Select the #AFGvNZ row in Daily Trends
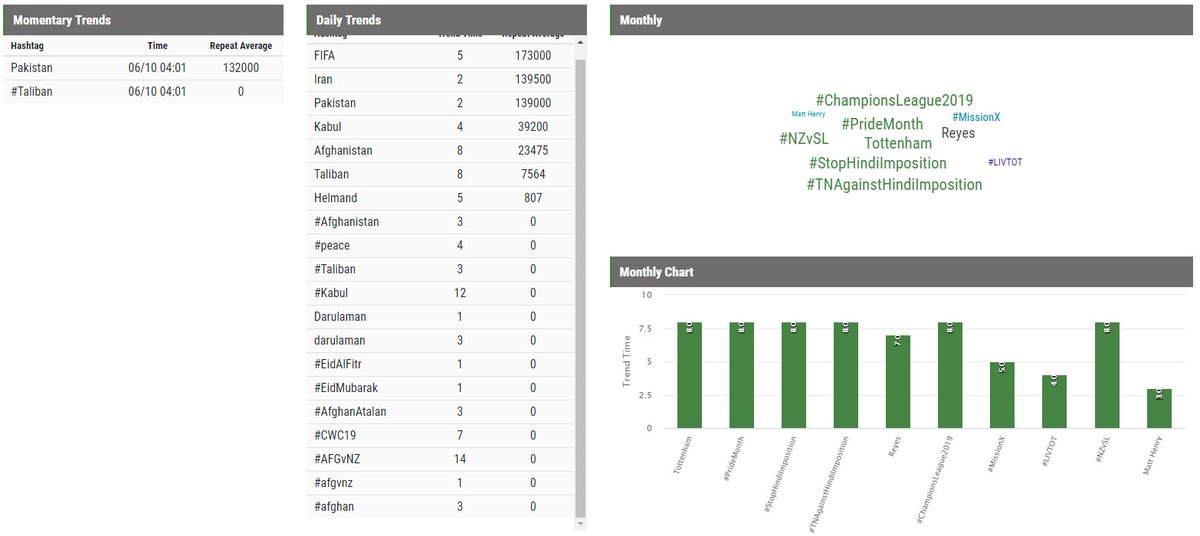 point(440,459)
